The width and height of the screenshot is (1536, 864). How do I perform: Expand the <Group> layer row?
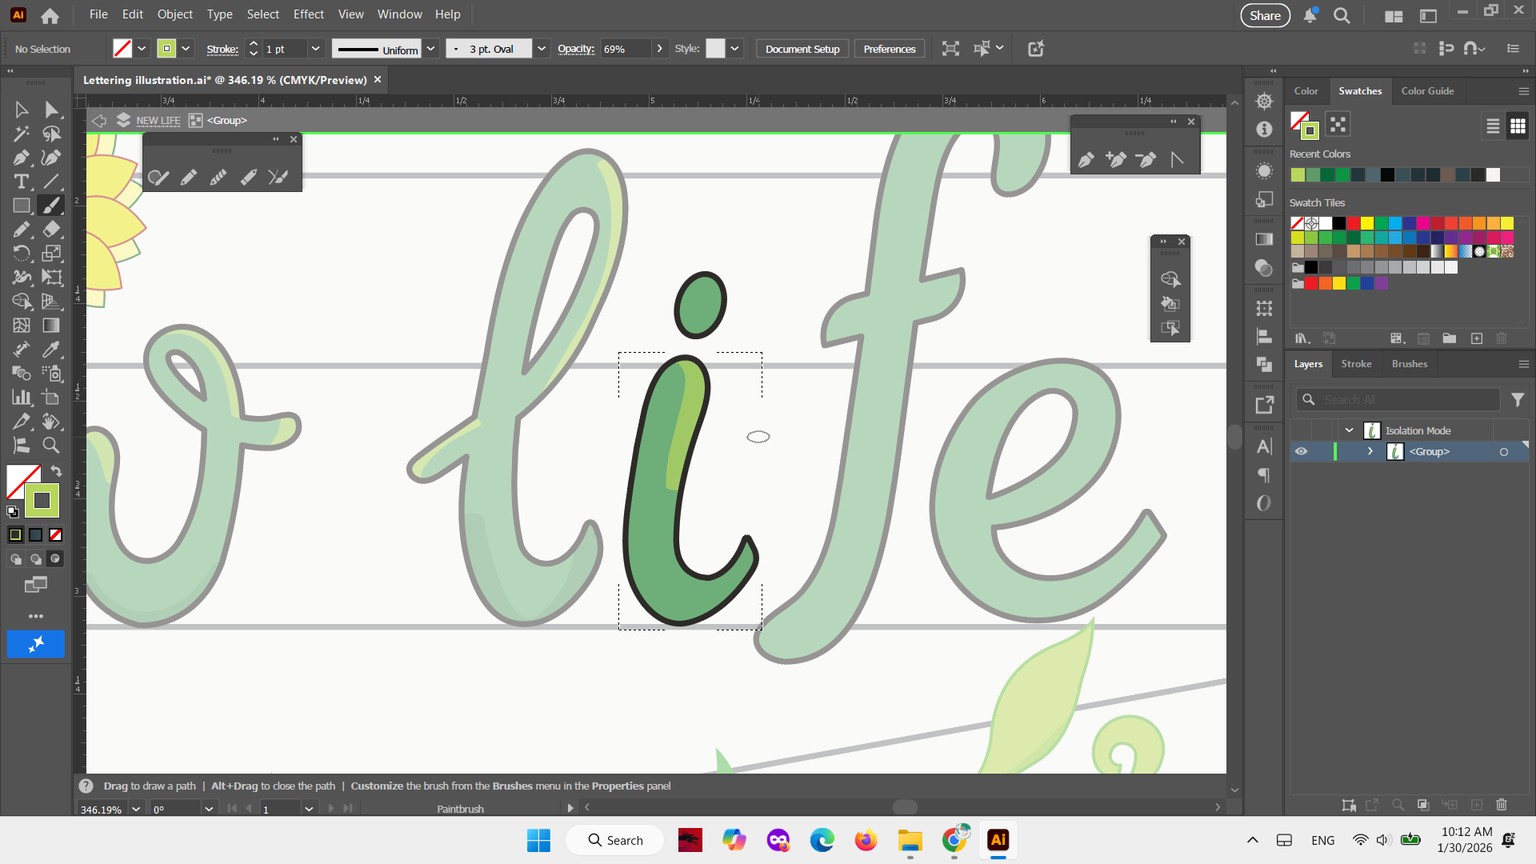tap(1370, 452)
